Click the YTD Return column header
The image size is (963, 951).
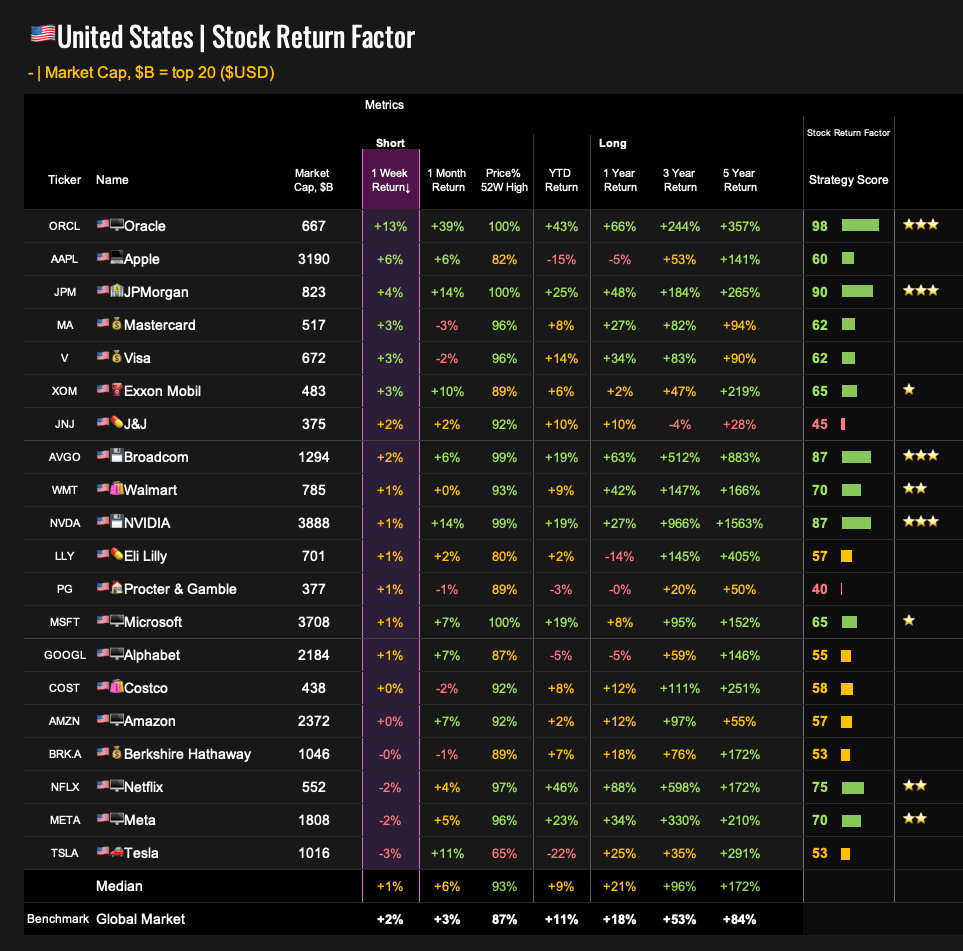tap(561, 180)
